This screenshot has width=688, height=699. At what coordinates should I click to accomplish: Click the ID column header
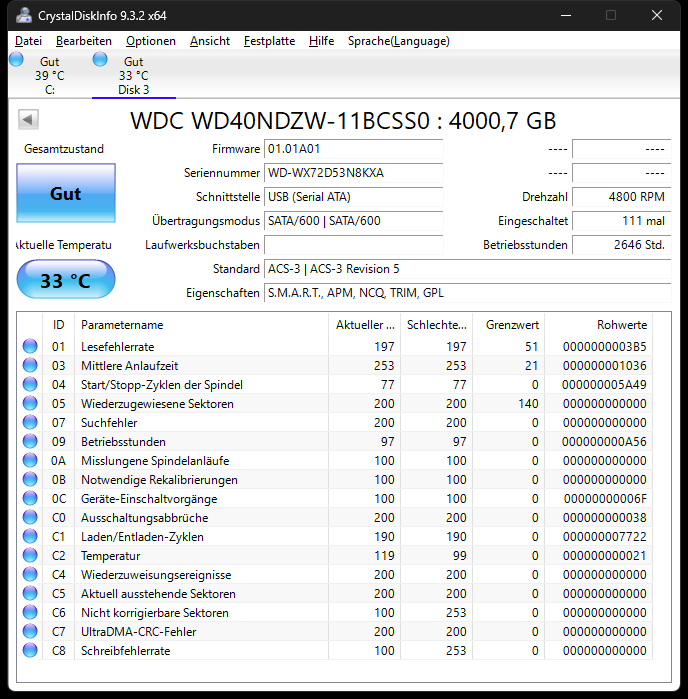(x=58, y=325)
